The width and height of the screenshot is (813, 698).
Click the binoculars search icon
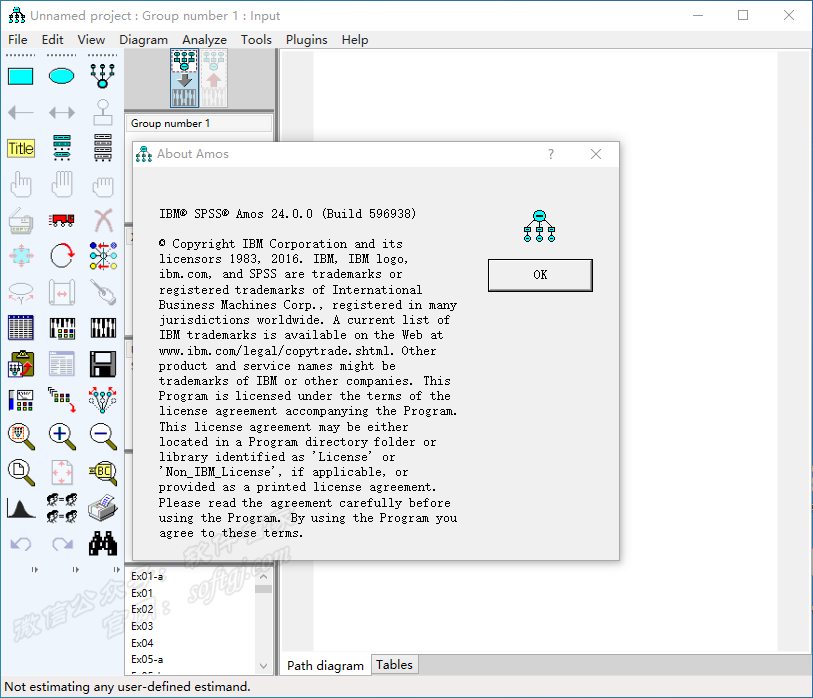(103, 543)
